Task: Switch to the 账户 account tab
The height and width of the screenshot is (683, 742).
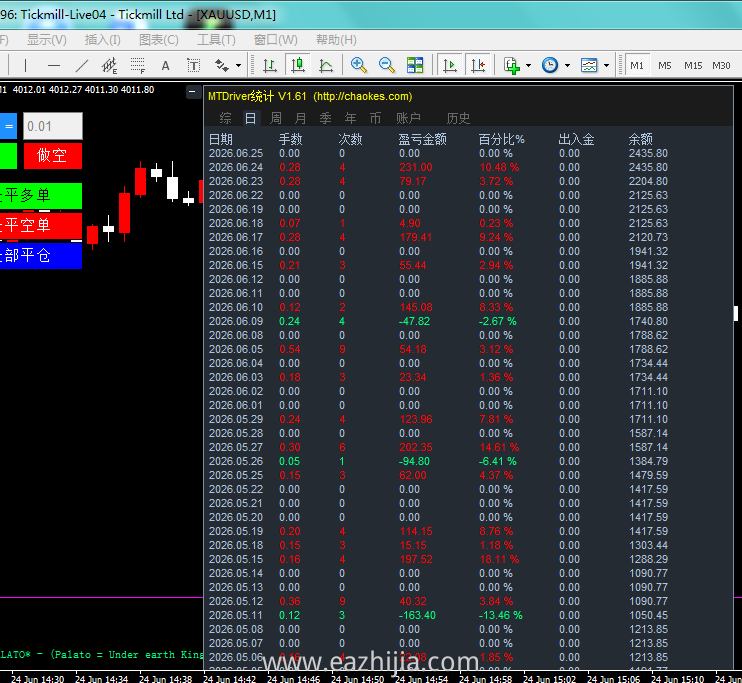Action: click(408, 118)
